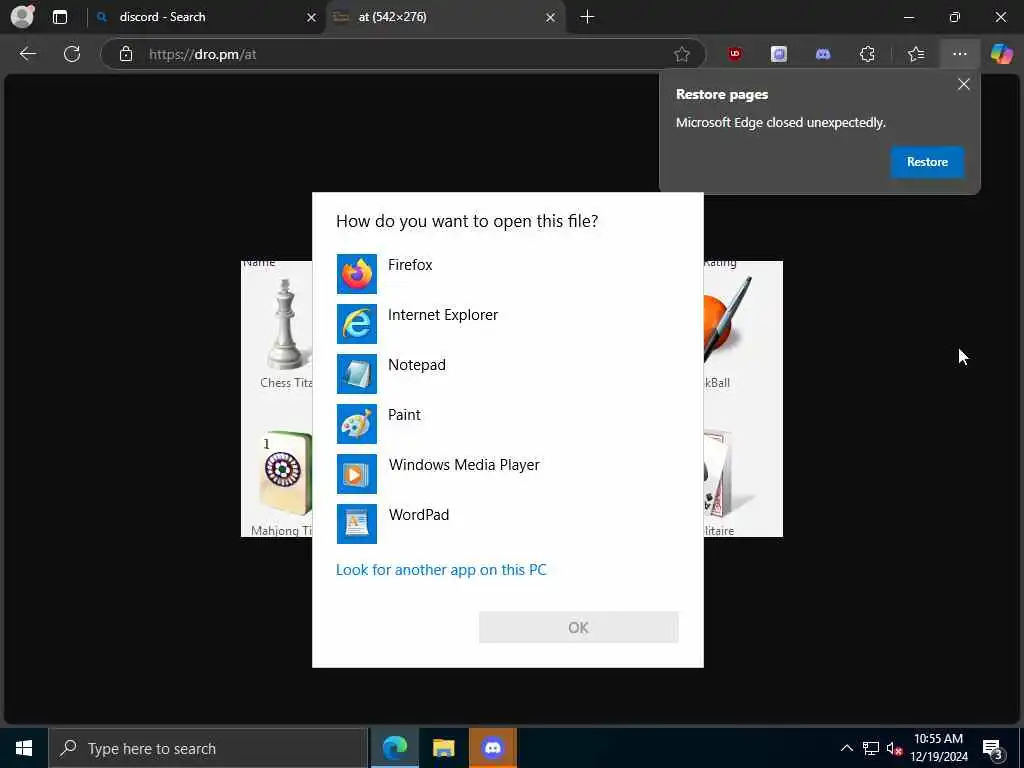The image size is (1024, 768).
Task: Close the at (542×276) tab
Action: (x=551, y=18)
